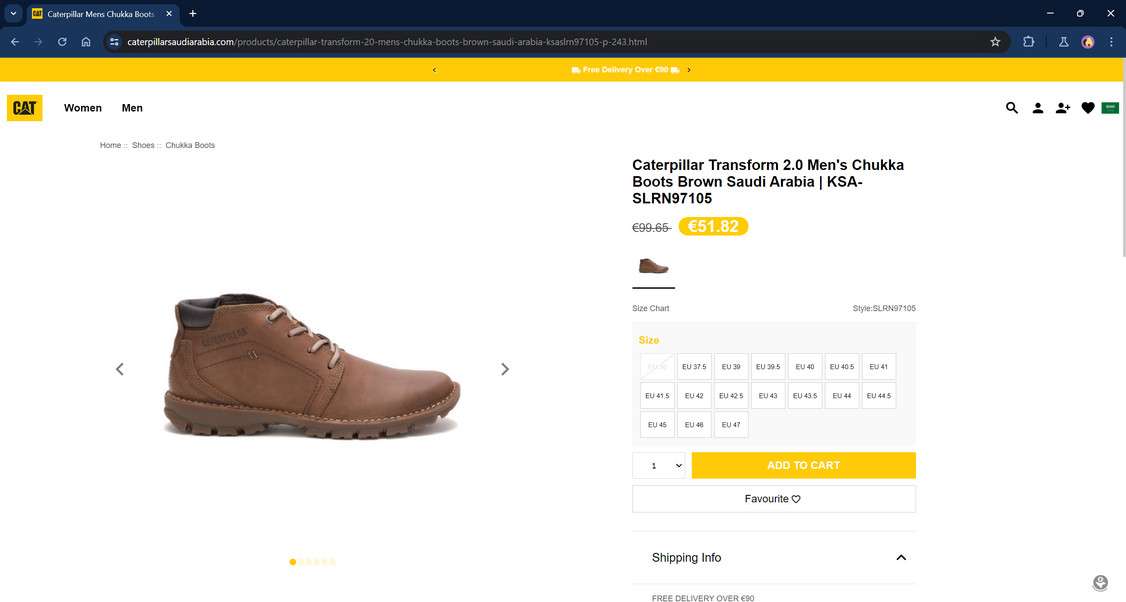
Task: Choose size EU 46
Action: 694,425
